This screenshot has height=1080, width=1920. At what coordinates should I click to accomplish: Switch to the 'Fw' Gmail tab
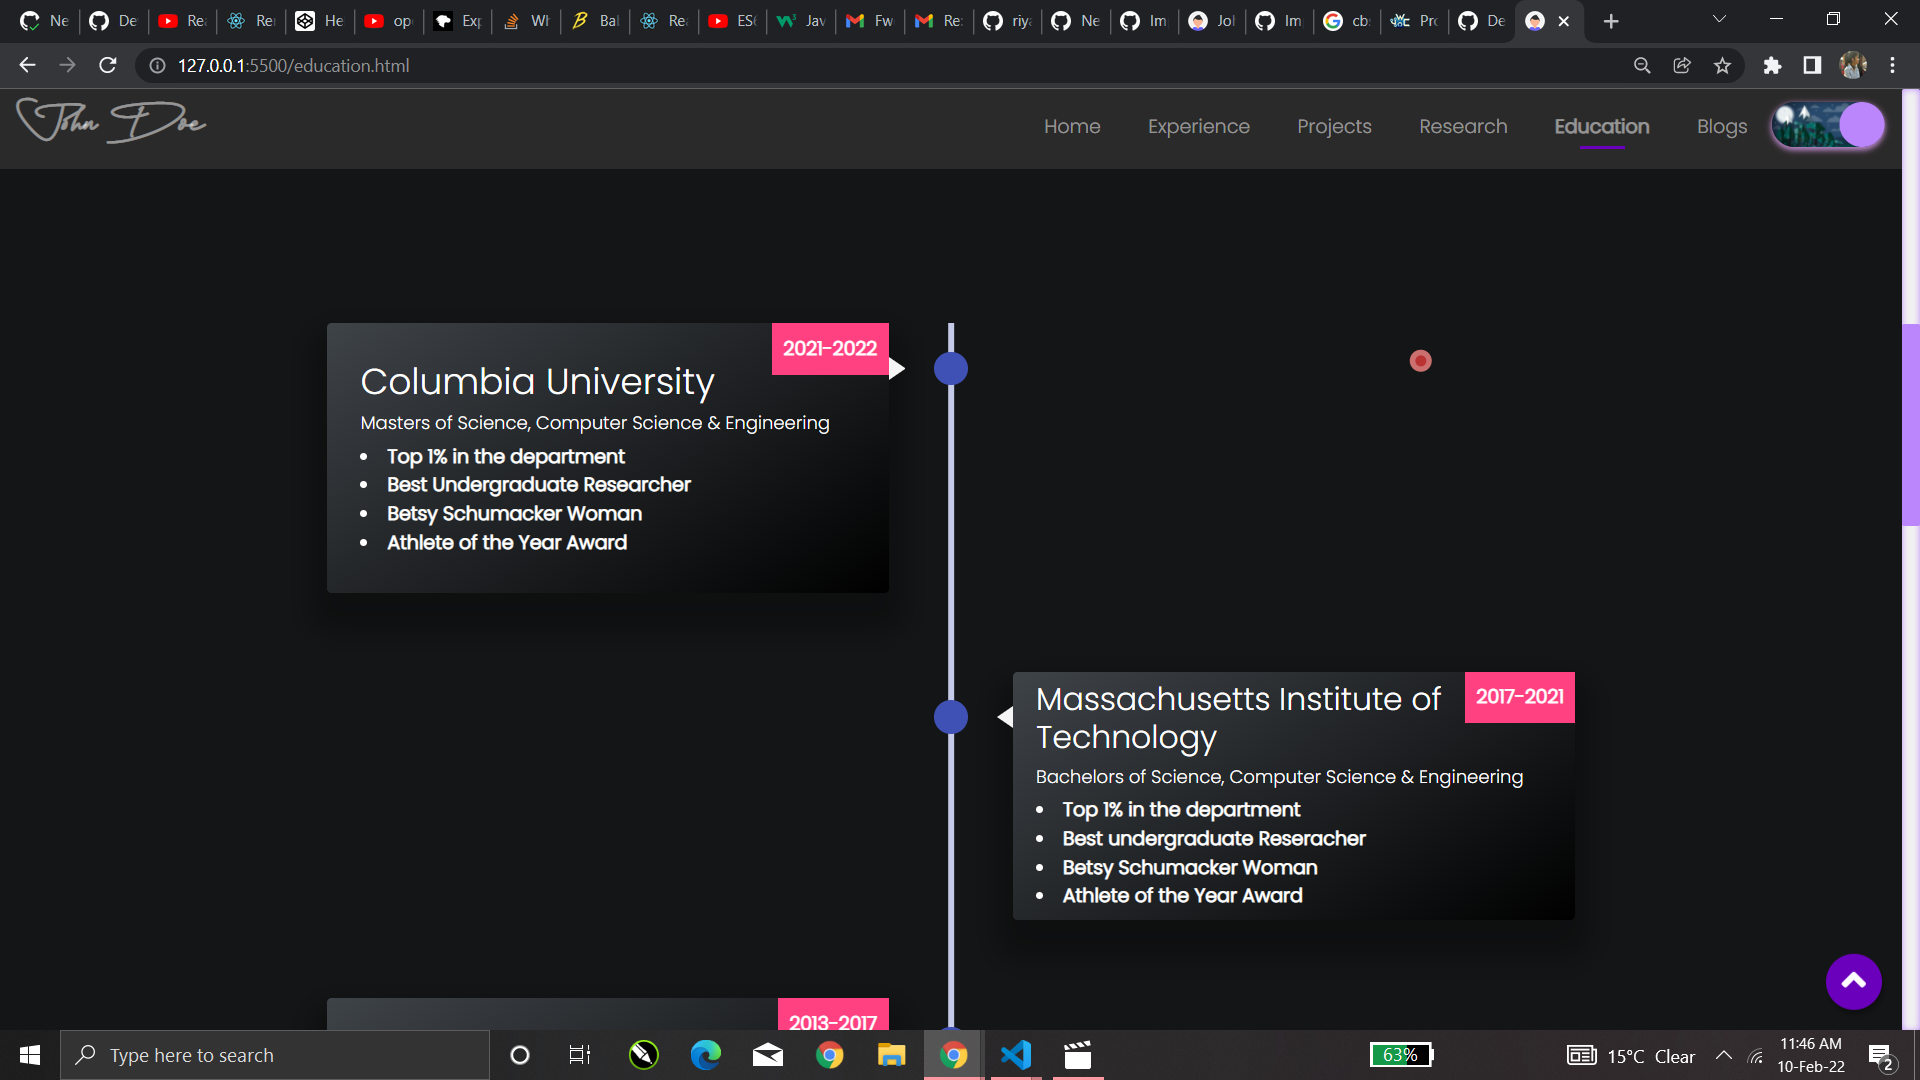870,21
